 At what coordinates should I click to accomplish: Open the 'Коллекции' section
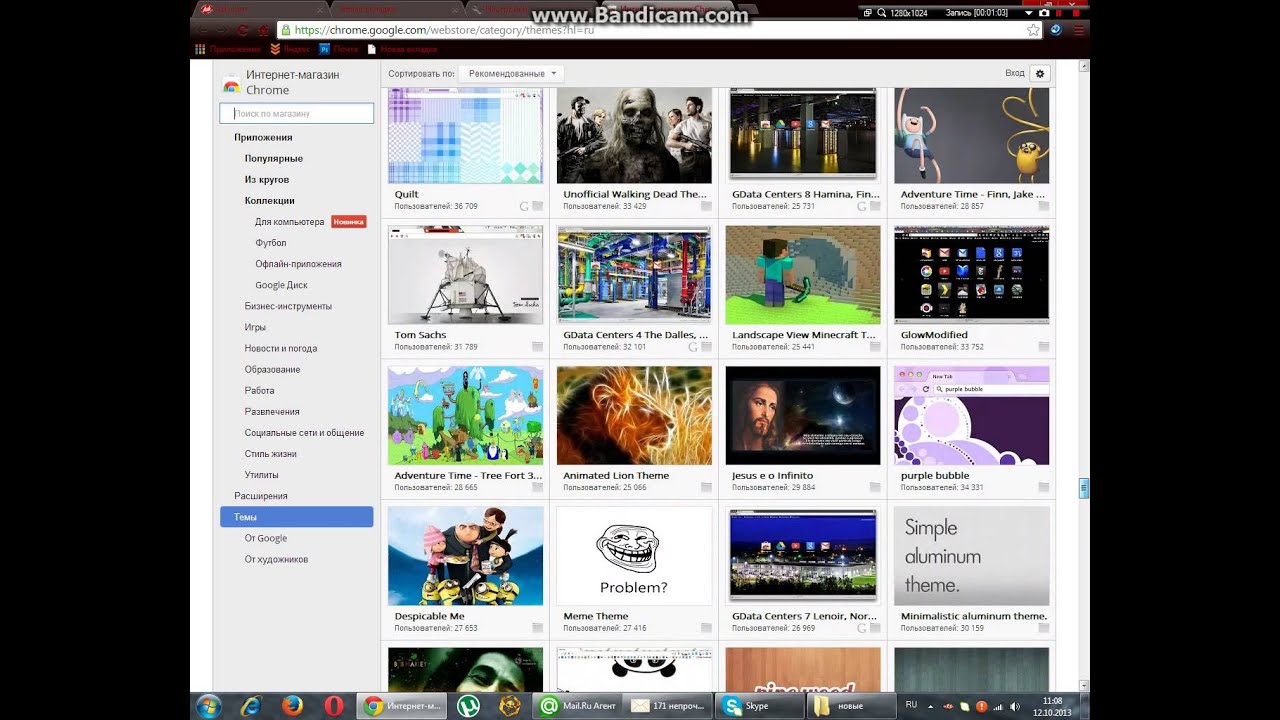(x=270, y=200)
